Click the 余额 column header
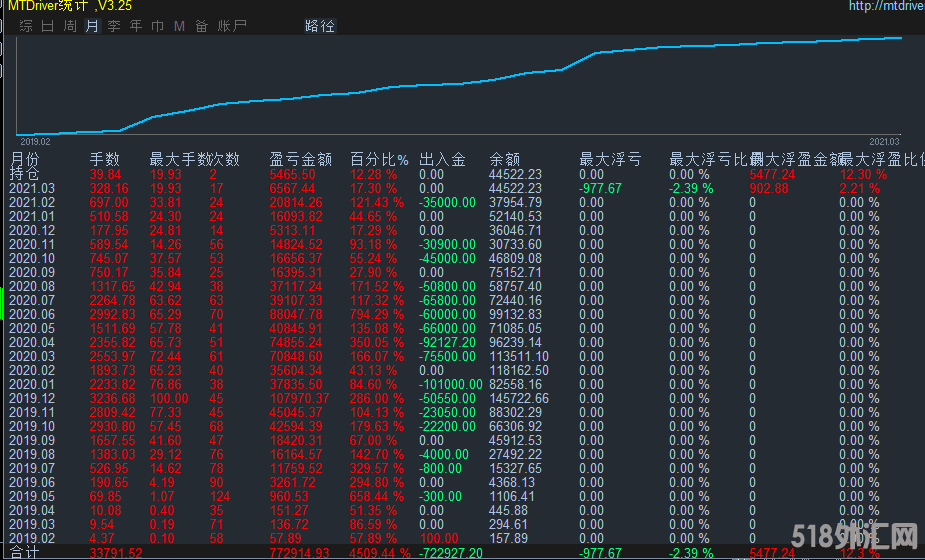The width and height of the screenshot is (925, 560). click(x=504, y=159)
